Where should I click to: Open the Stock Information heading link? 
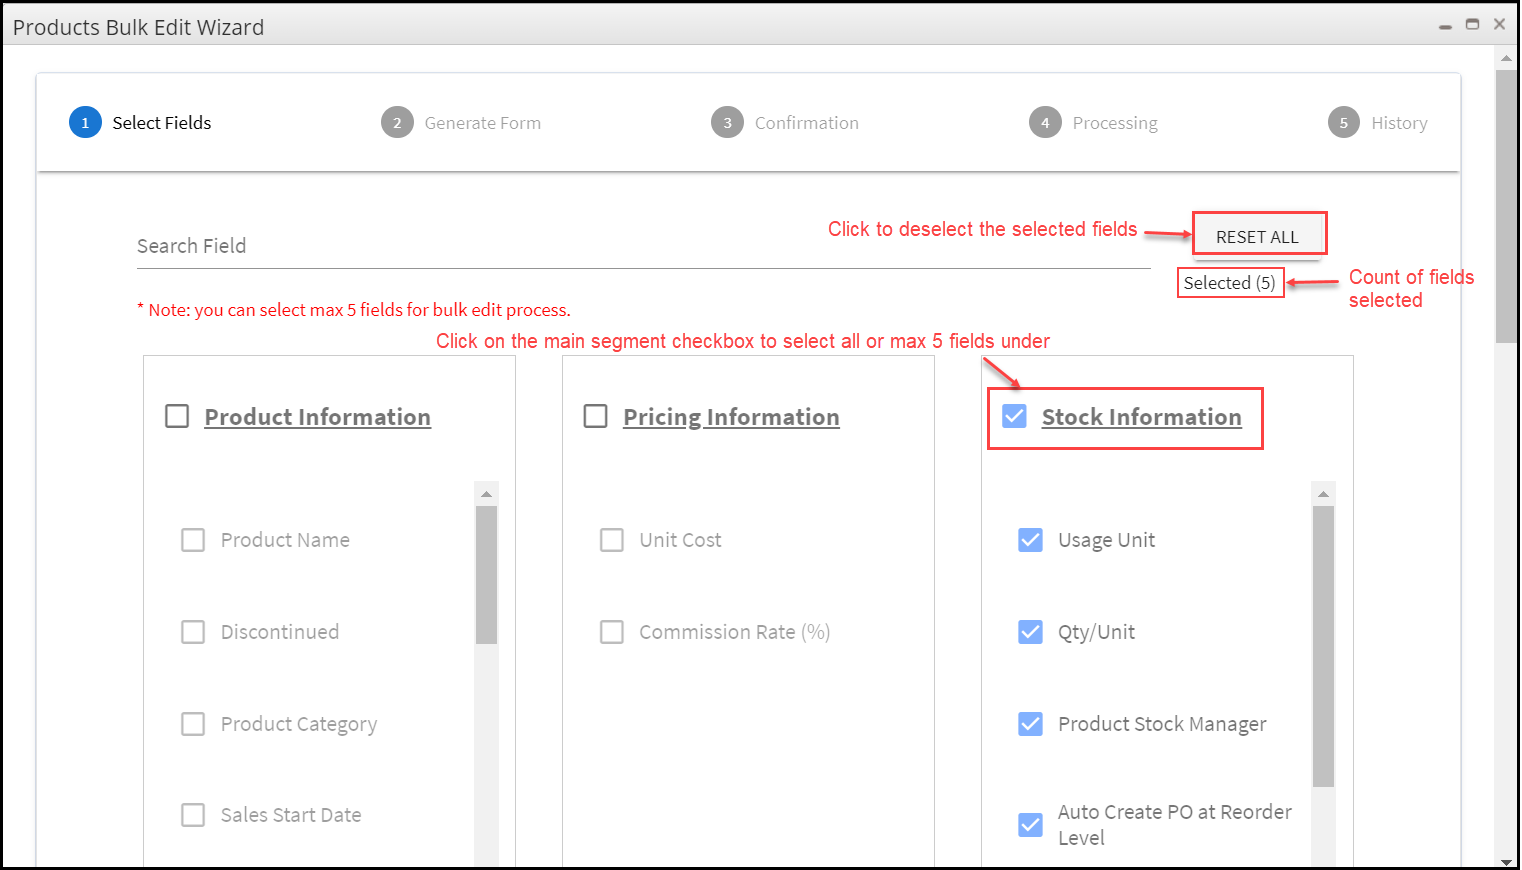tap(1142, 417)
